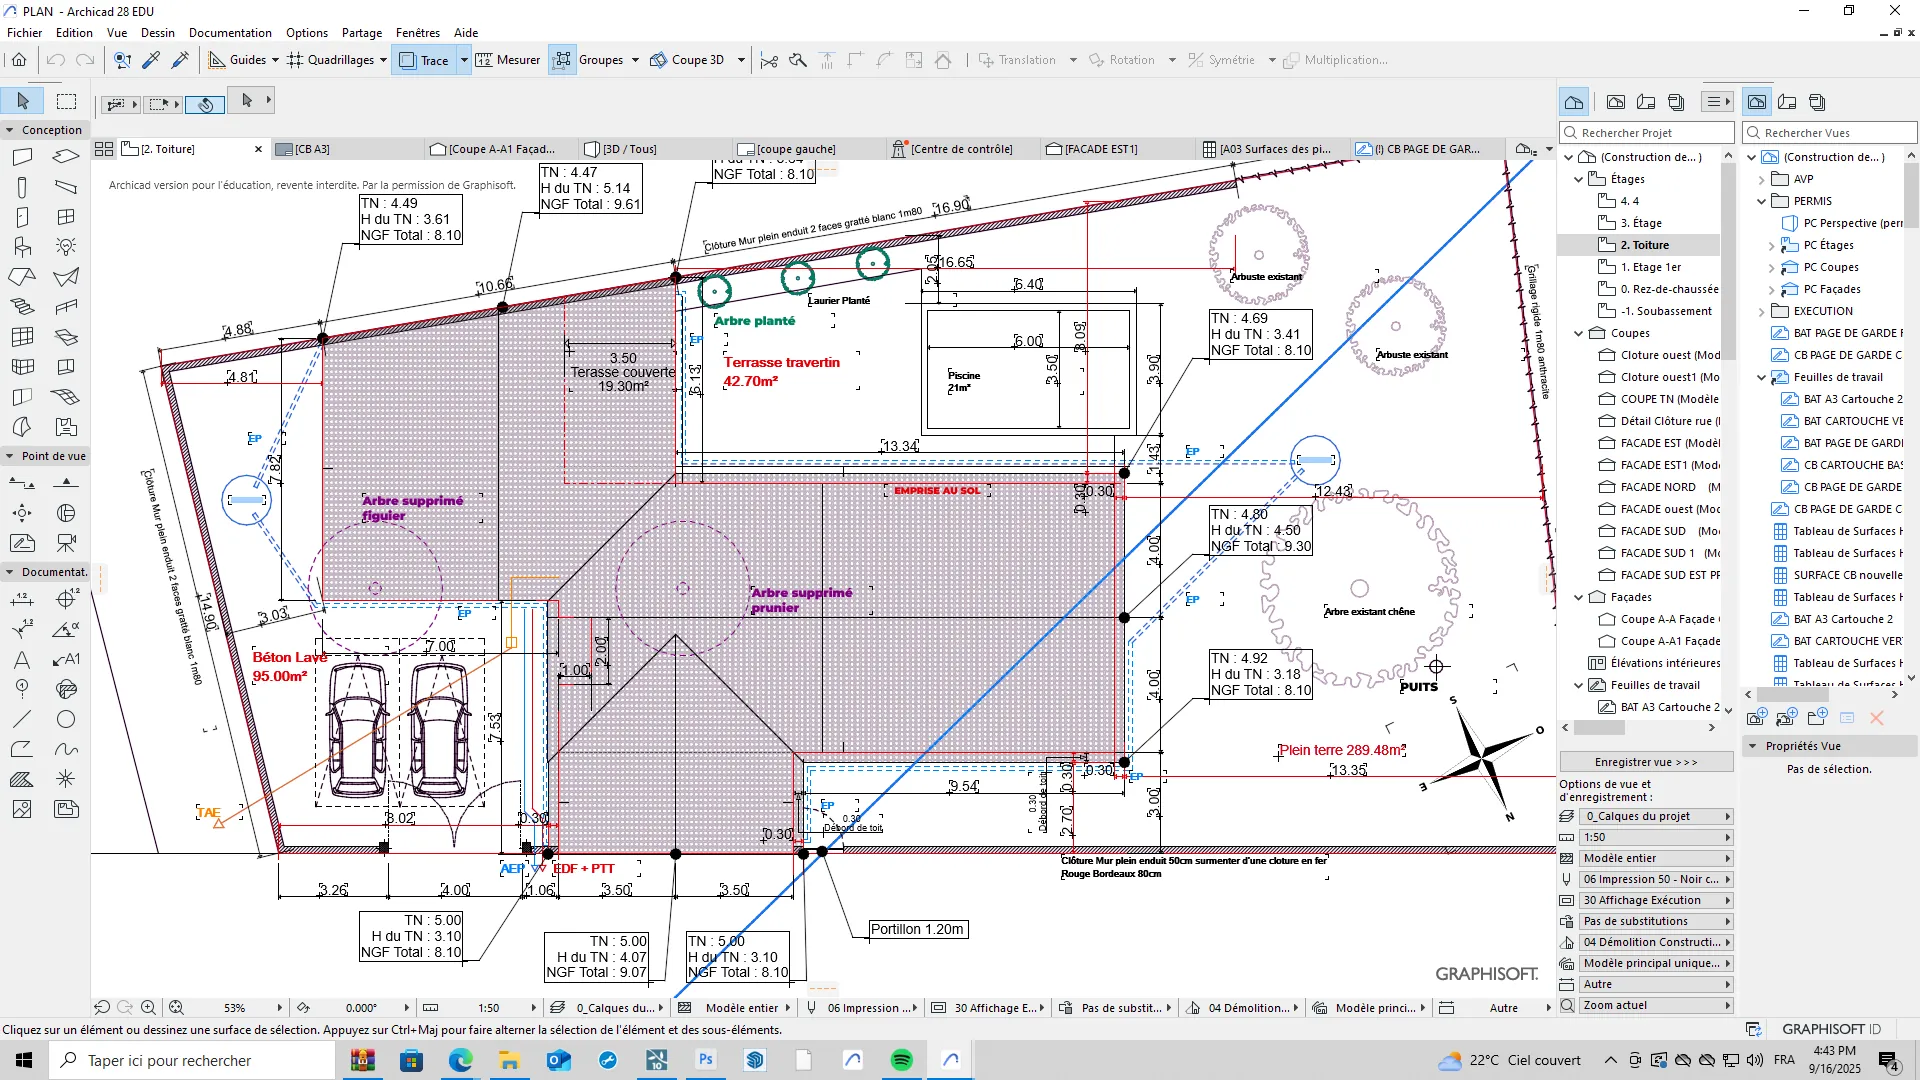Select the Camera tool under Point de vue

[66, 543]
